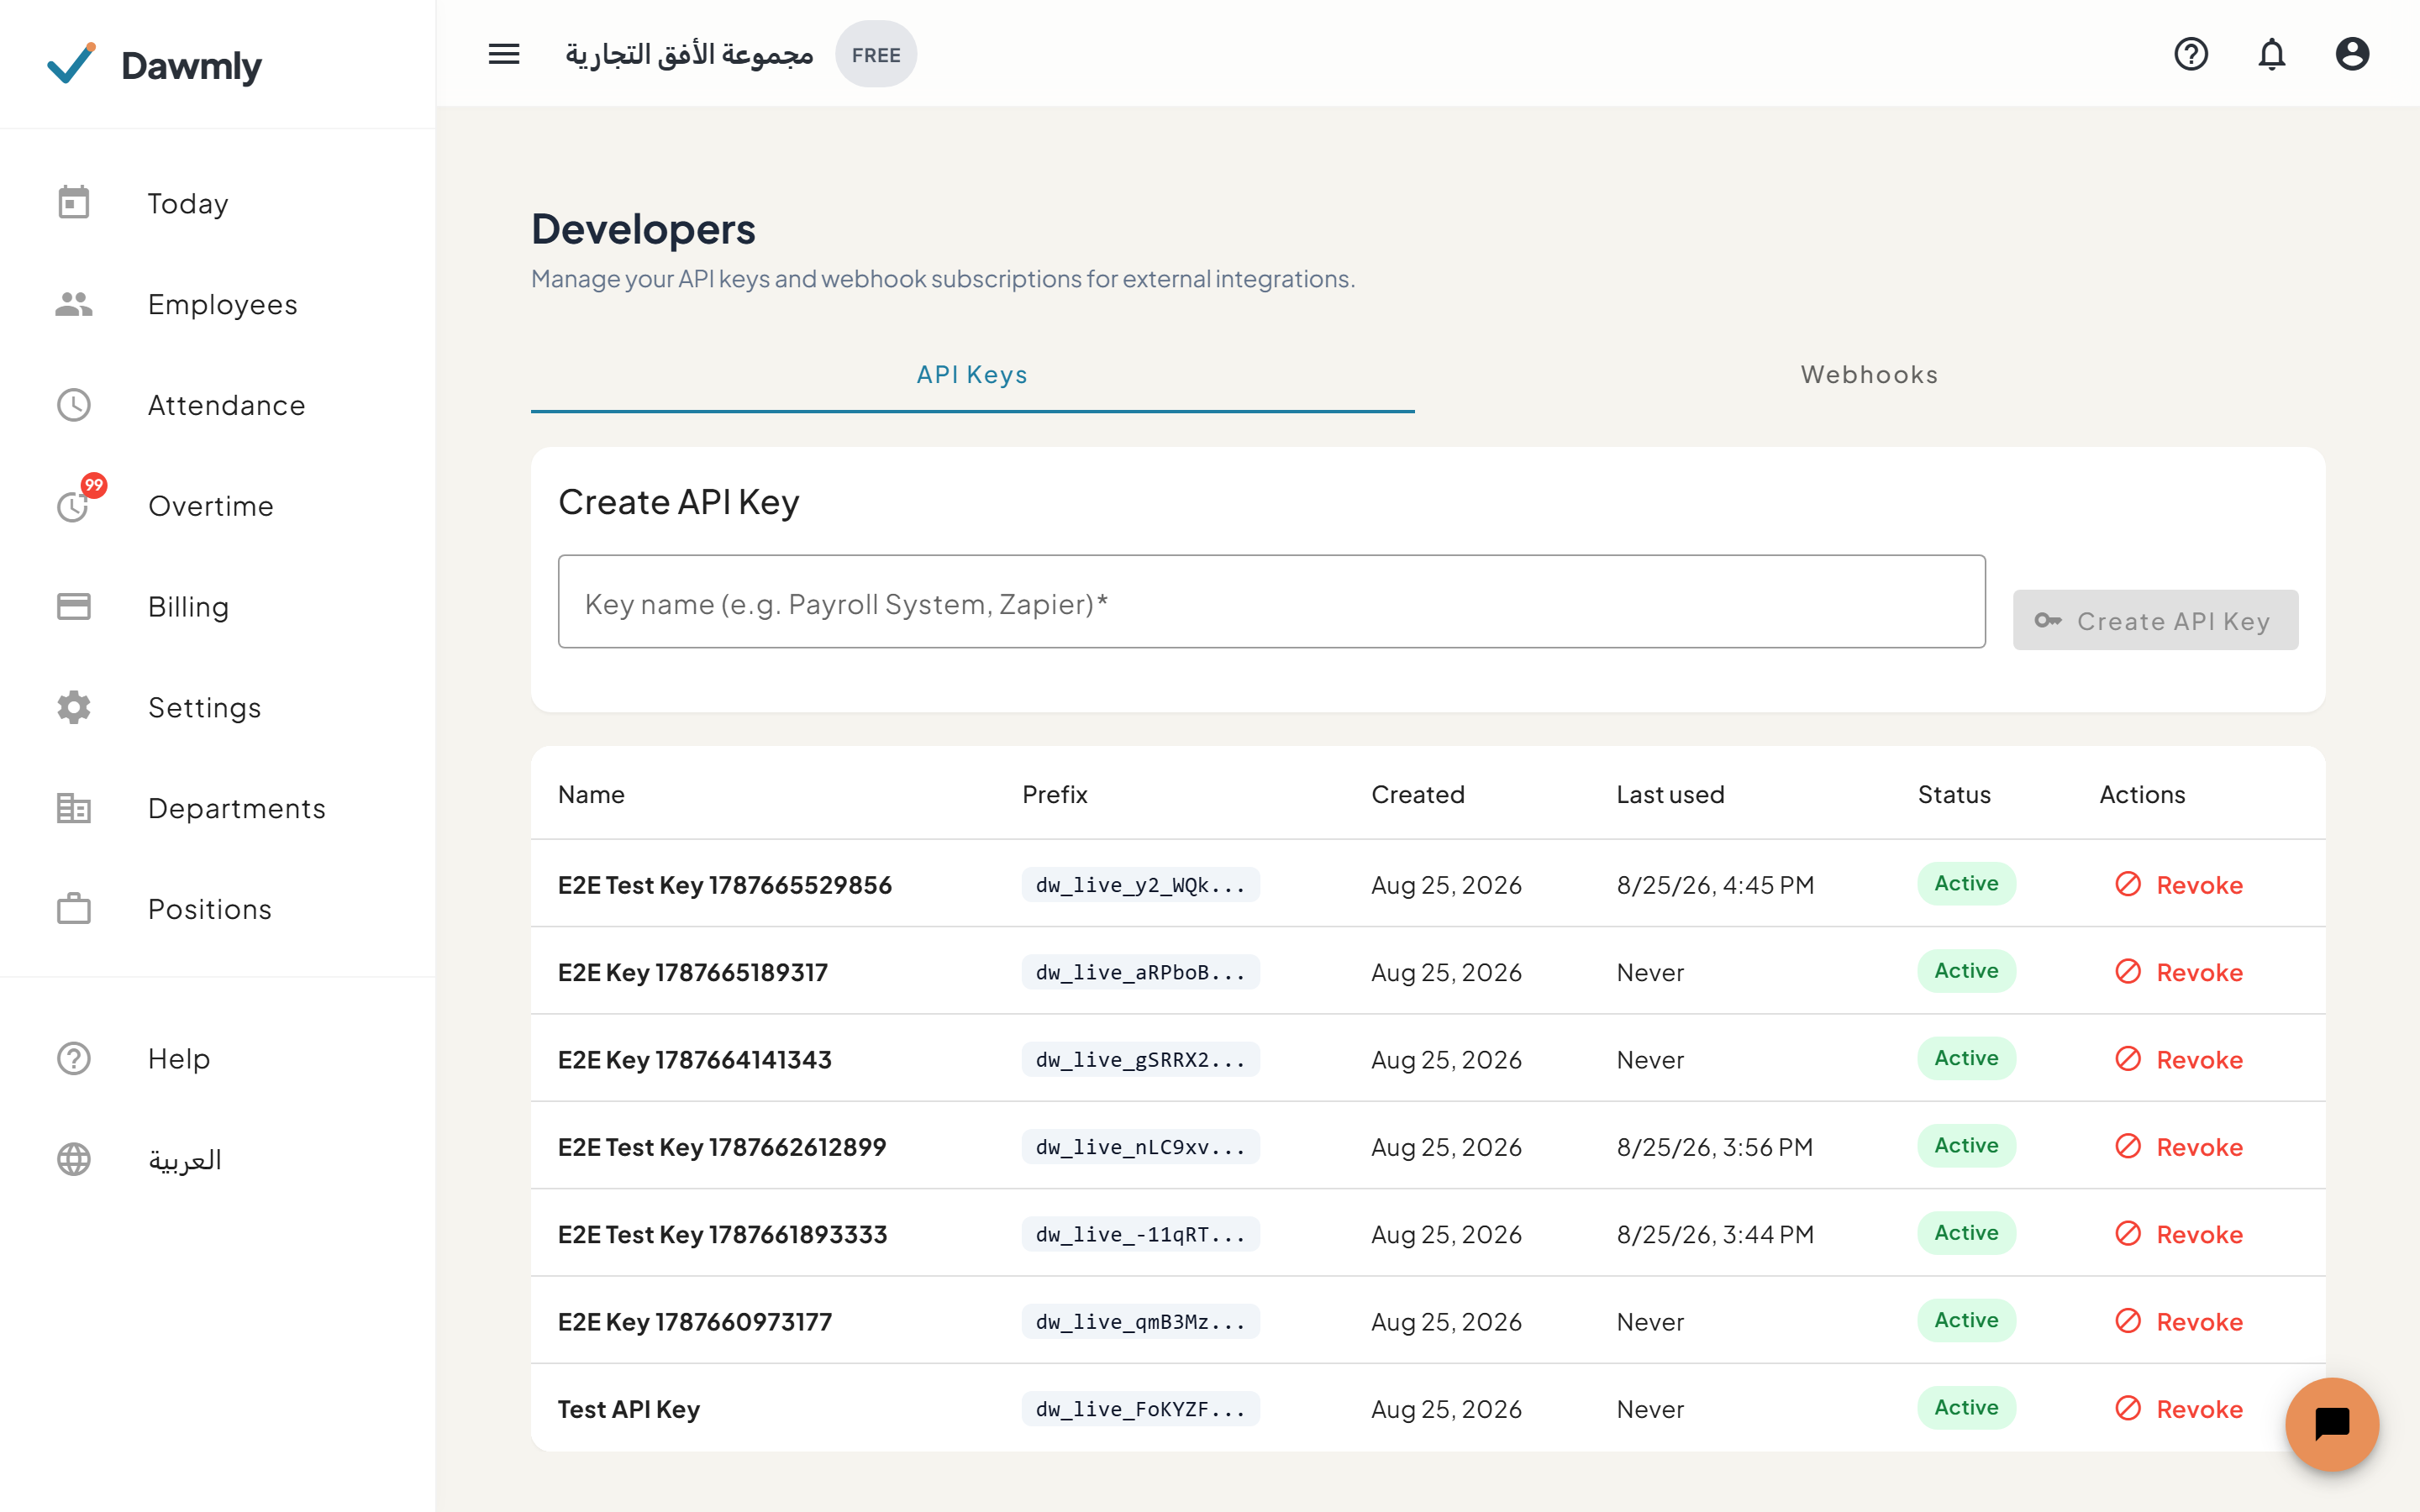This screenshot has width=2420, height=1512.
Task: Open the notifications bell
Action: 2272,54
